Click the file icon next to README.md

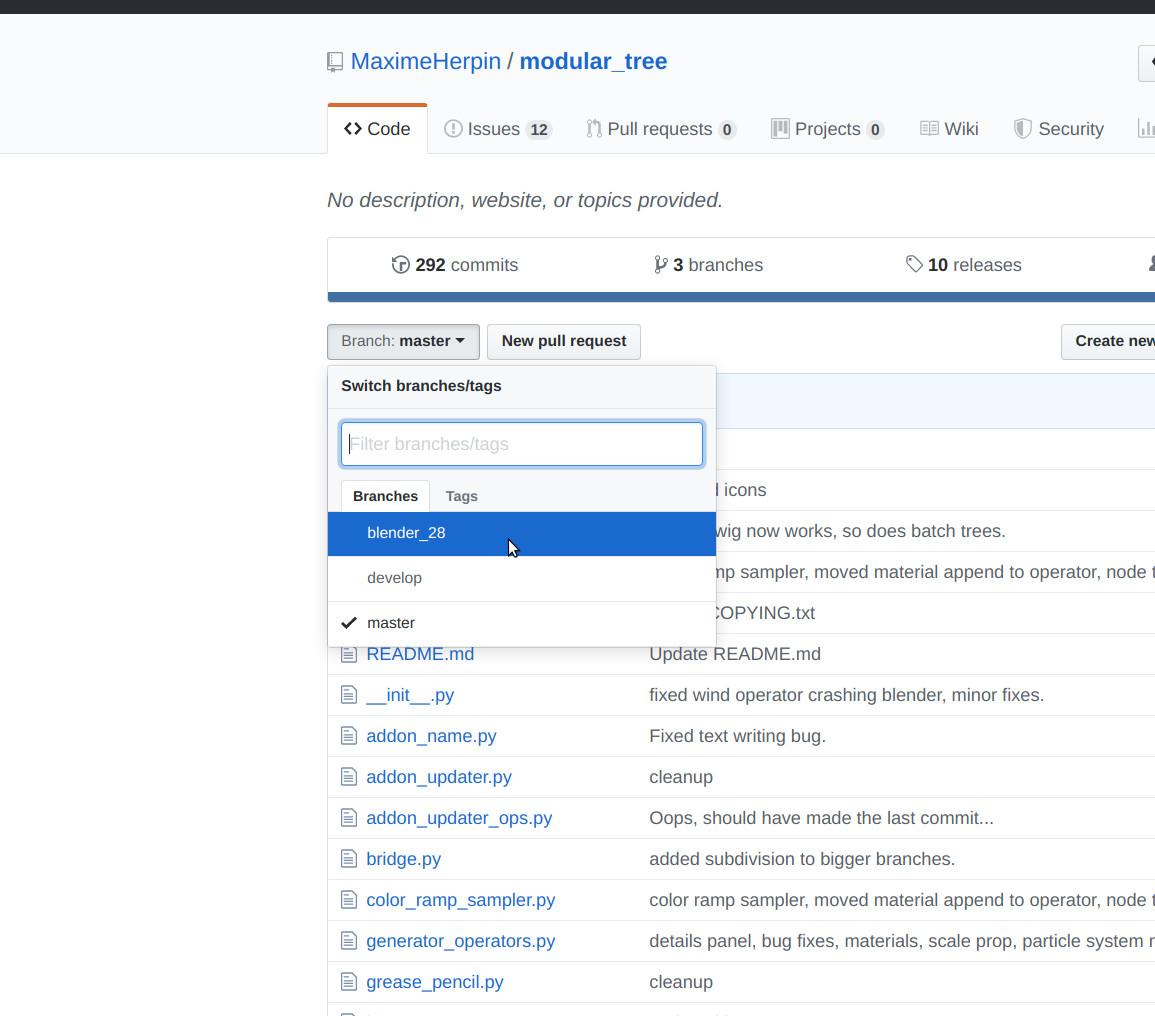point(349,653)
